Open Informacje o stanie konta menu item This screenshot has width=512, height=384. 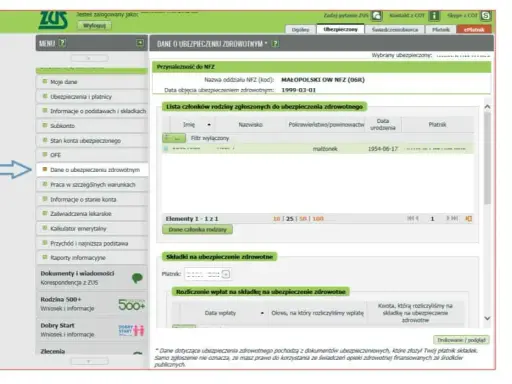tap(92, 199)
